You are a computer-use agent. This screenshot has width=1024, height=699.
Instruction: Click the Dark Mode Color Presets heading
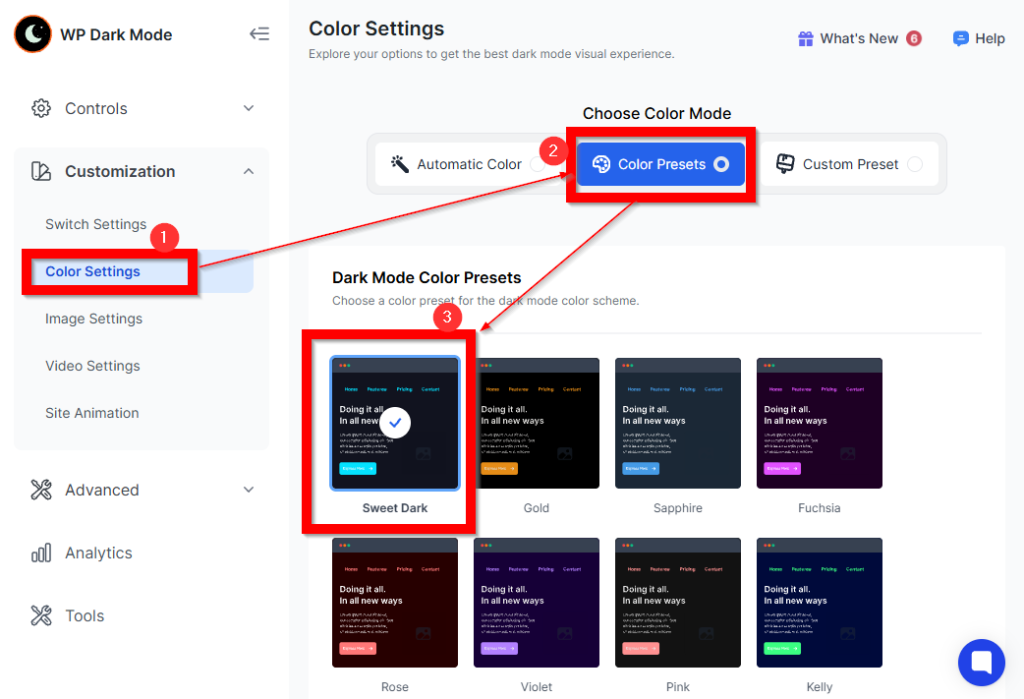click(426, 278)
